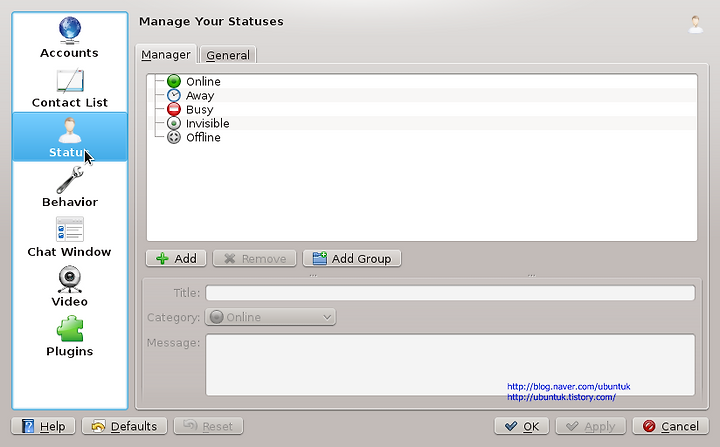Switch to the General tab
Screen dimensions: 720x447
[x=228, y=55]
